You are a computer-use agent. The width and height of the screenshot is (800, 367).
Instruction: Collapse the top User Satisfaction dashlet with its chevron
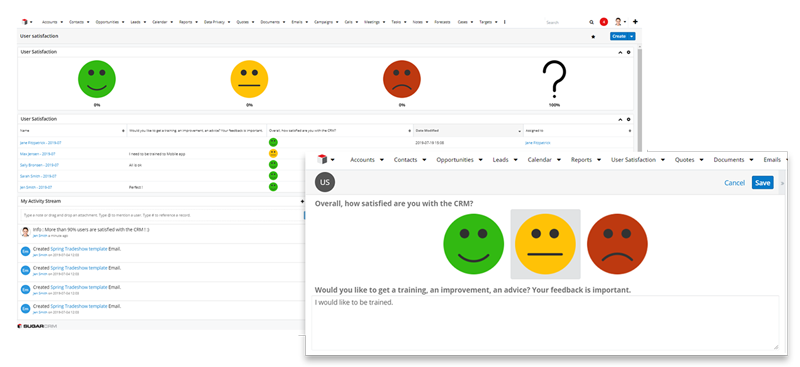(620, 52)
